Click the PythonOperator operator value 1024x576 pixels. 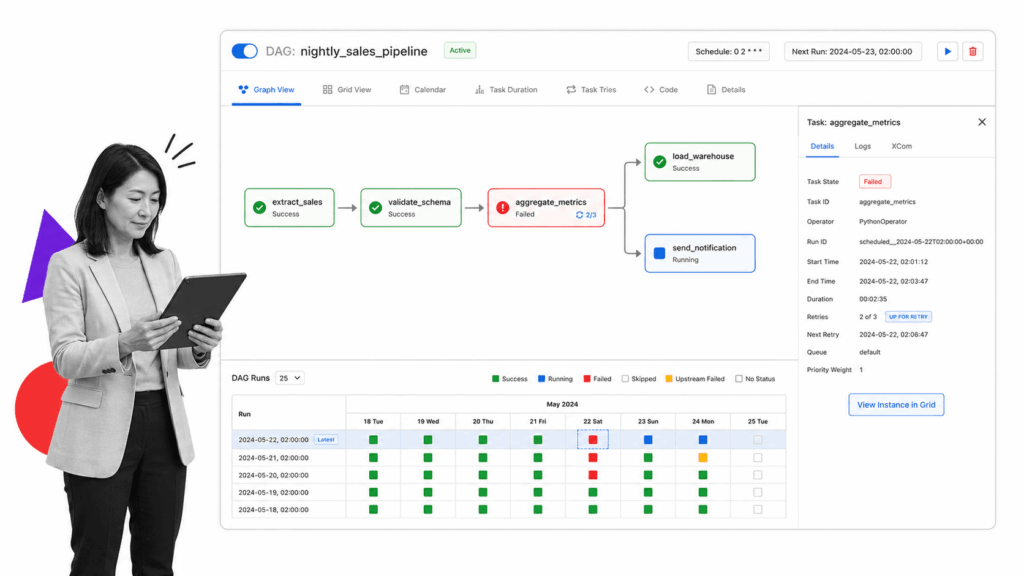pos(883,221)
